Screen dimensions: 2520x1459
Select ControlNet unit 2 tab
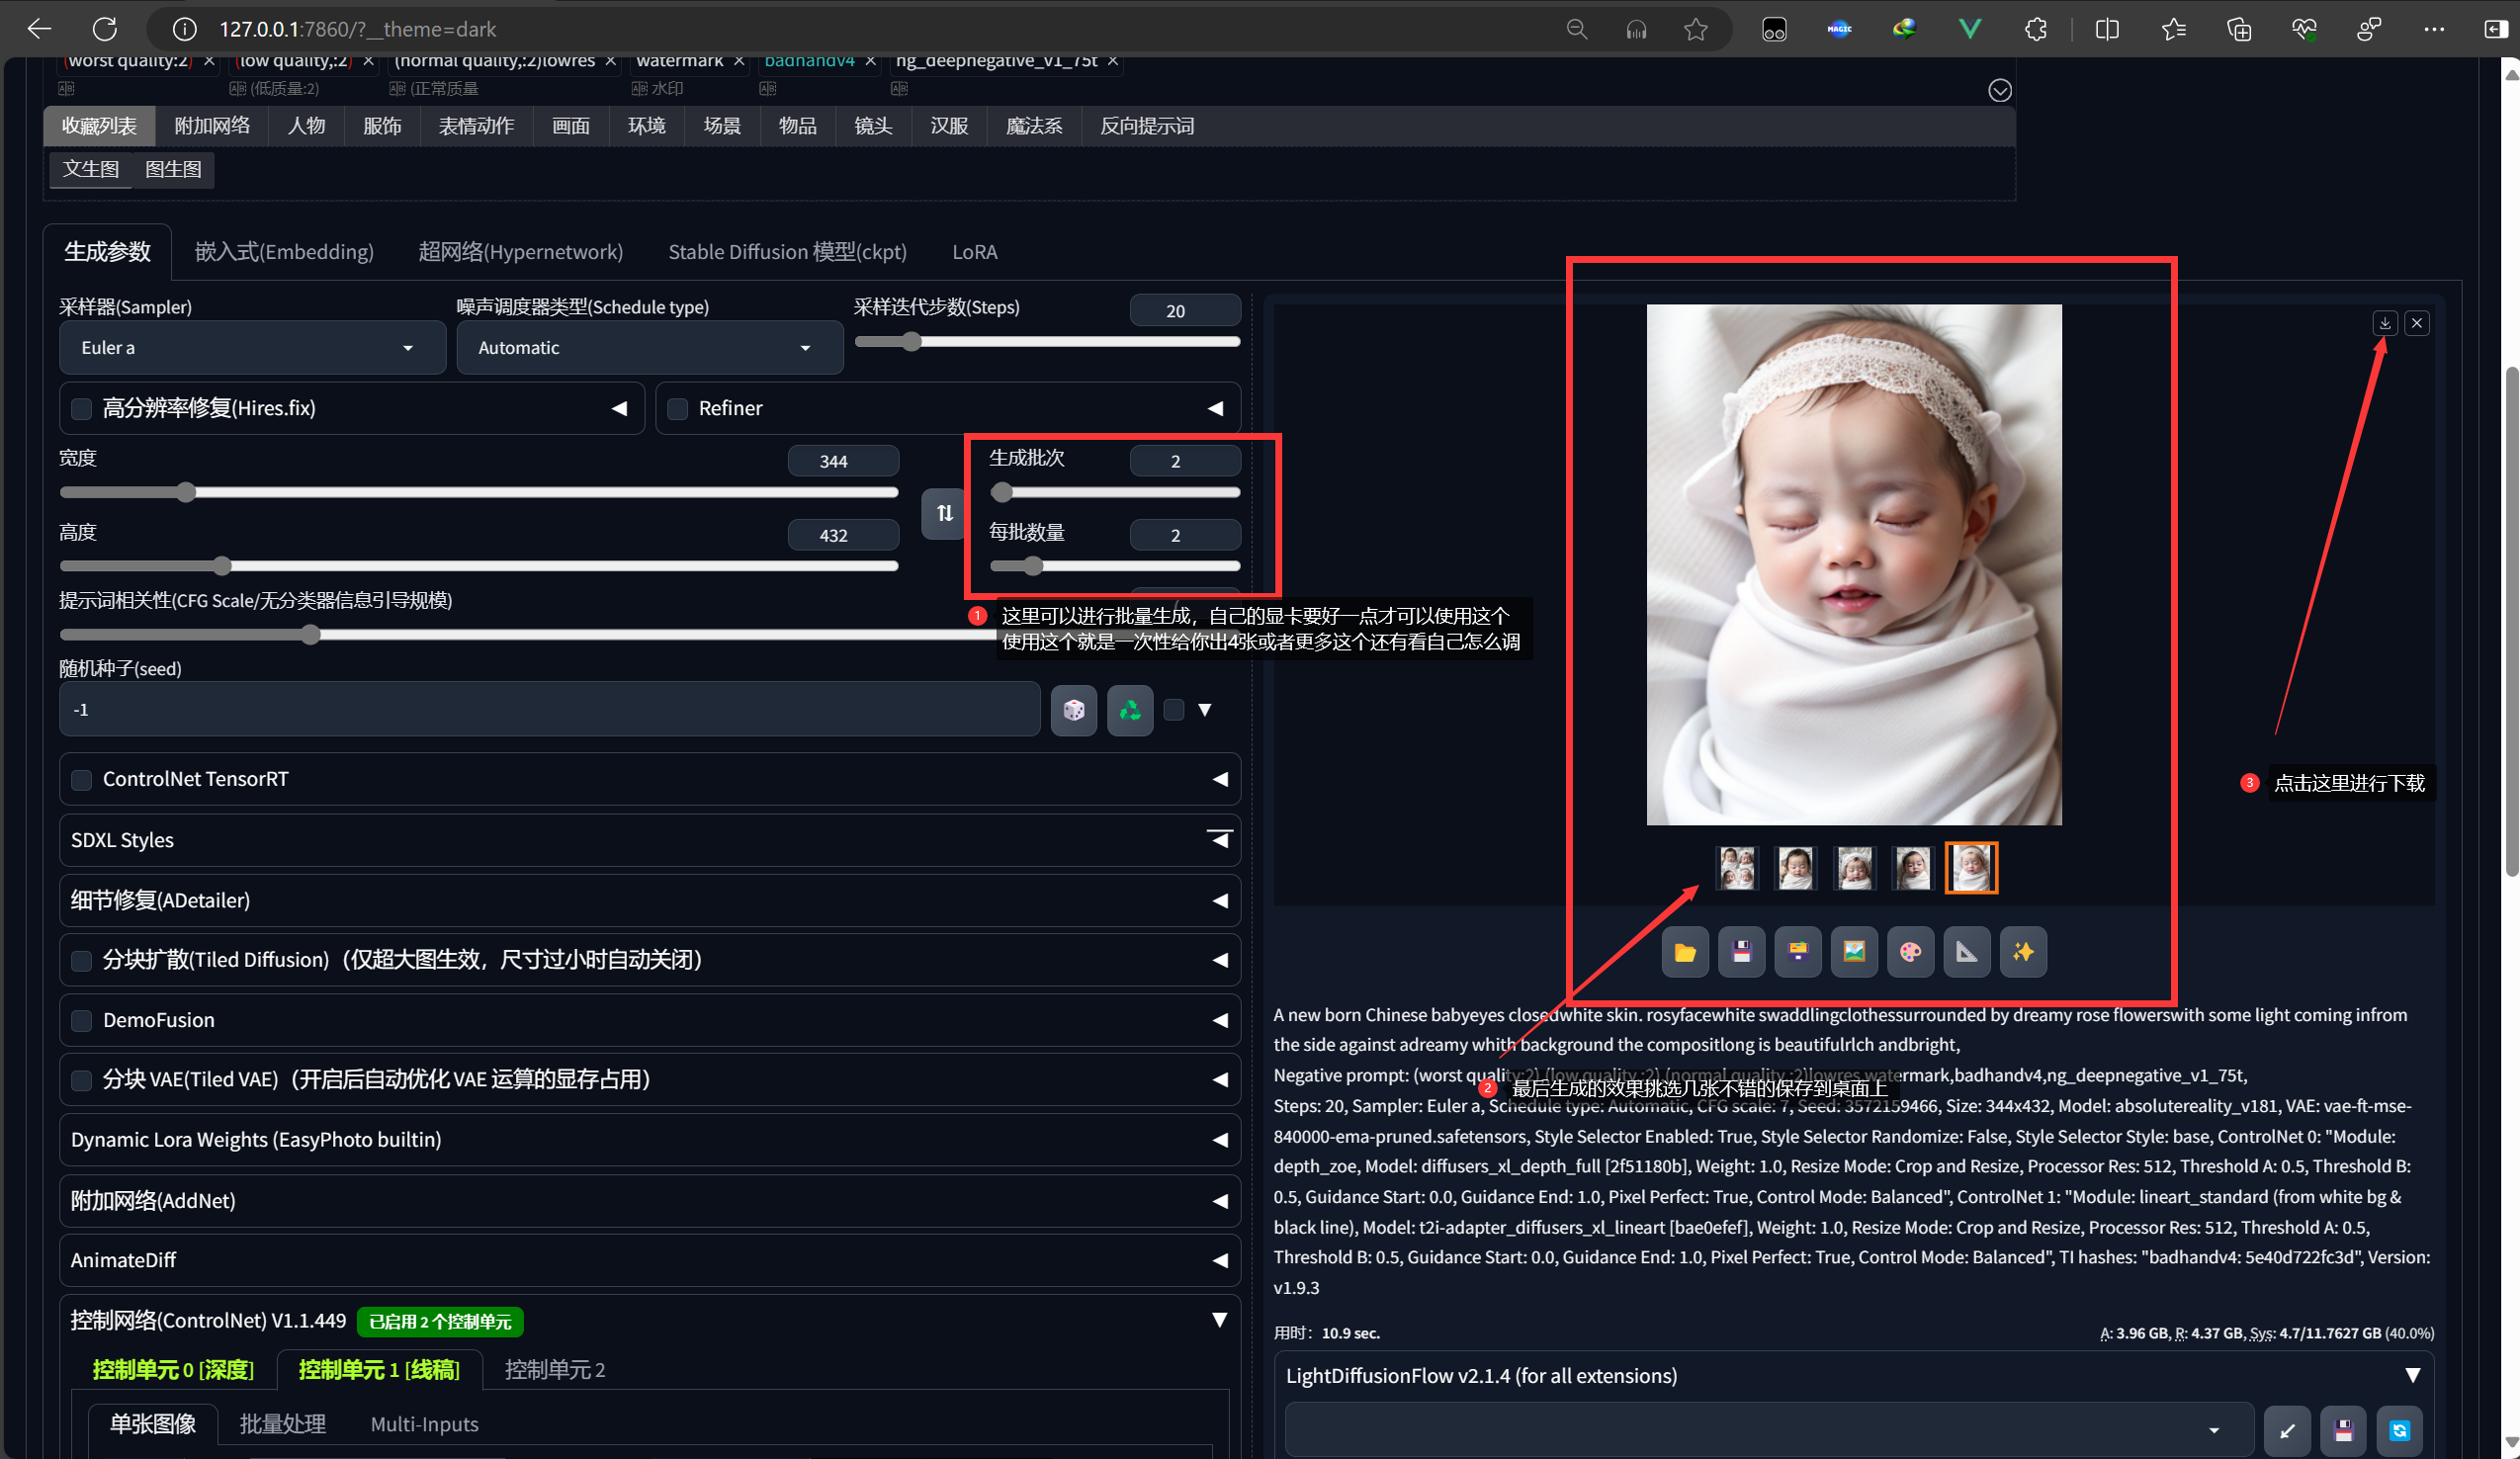click(555, 1370)
